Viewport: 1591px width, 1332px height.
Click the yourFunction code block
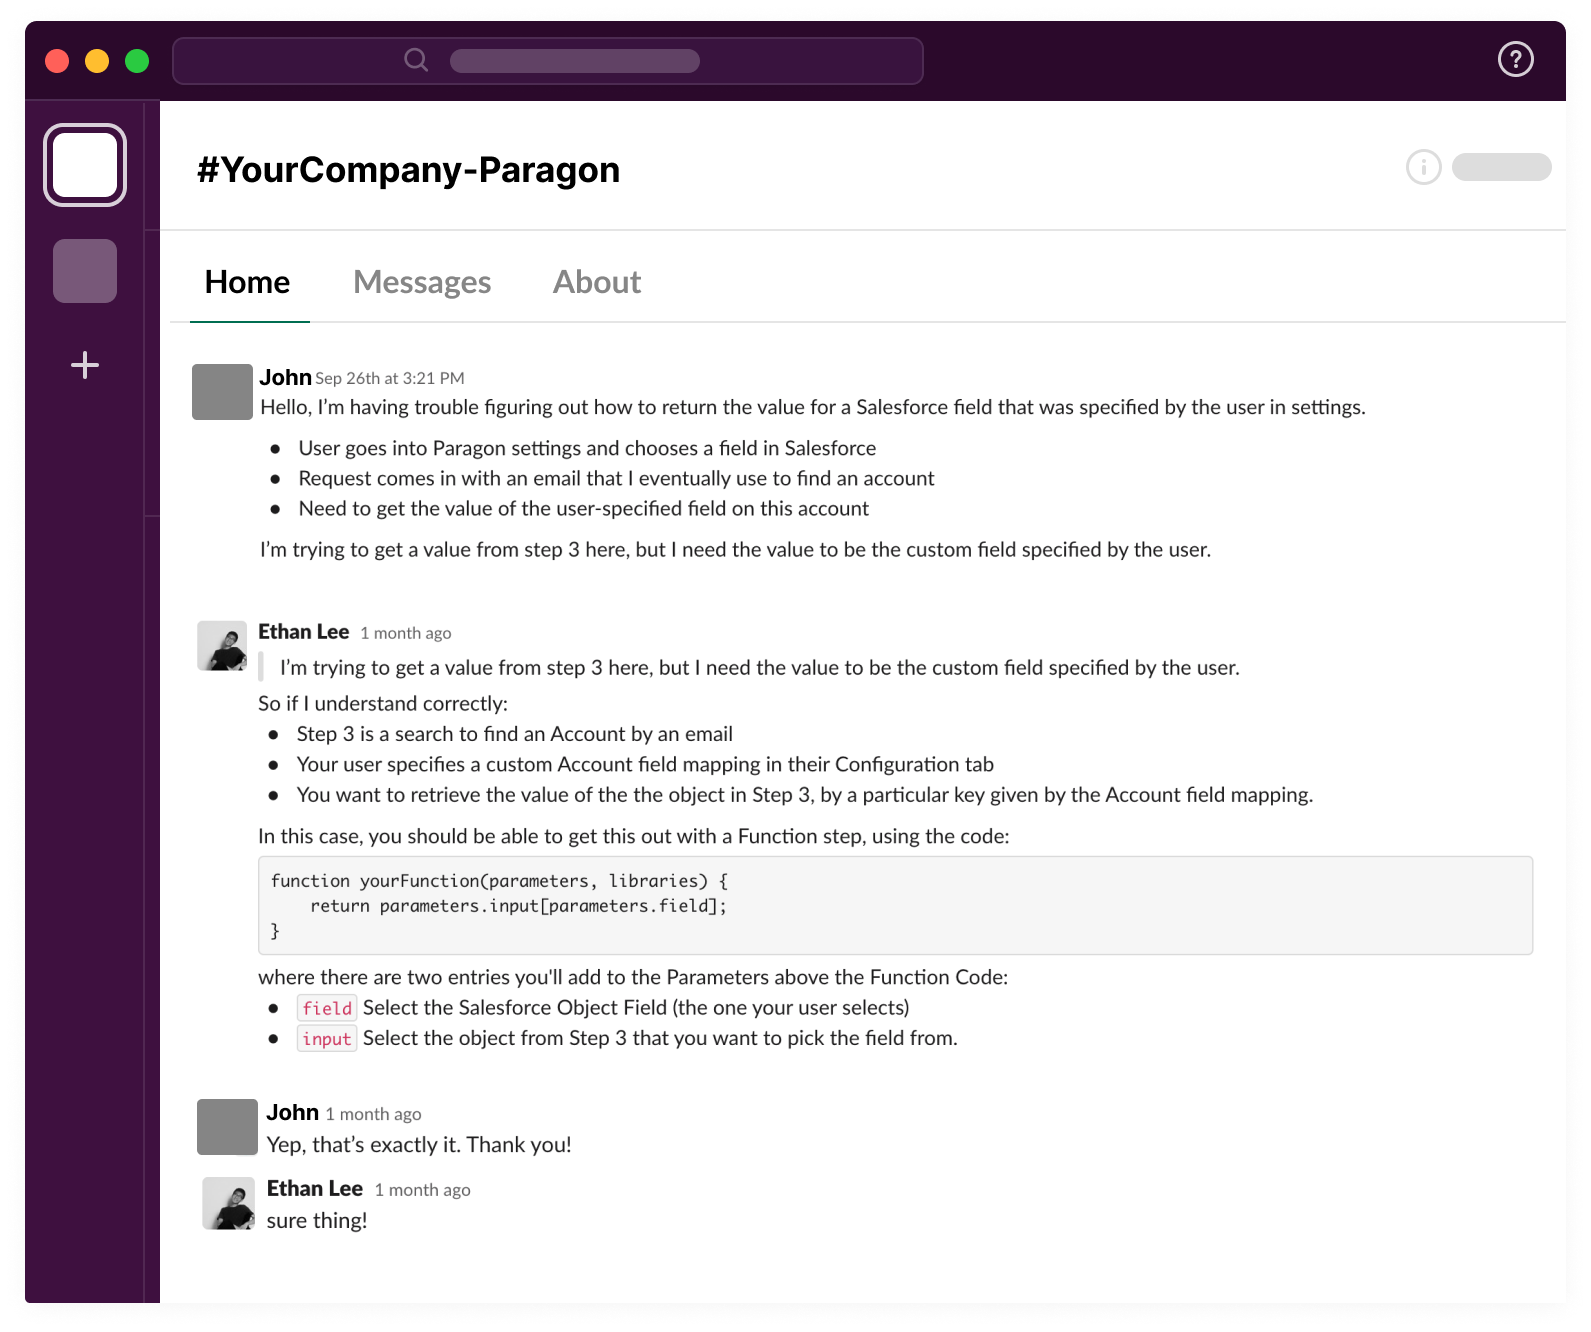pyautogui.click(x=895, y=905)
